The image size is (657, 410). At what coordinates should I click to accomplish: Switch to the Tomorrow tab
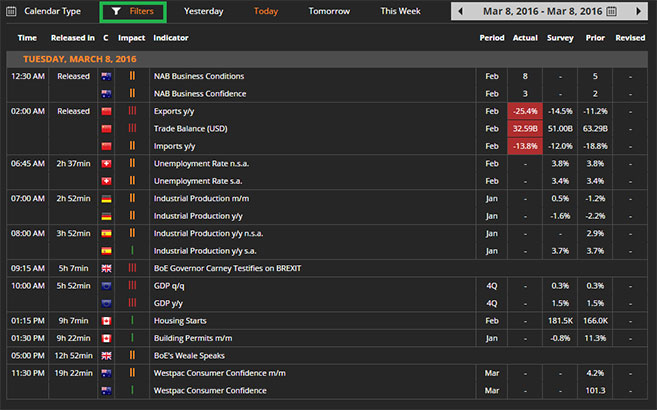point(329,11)
